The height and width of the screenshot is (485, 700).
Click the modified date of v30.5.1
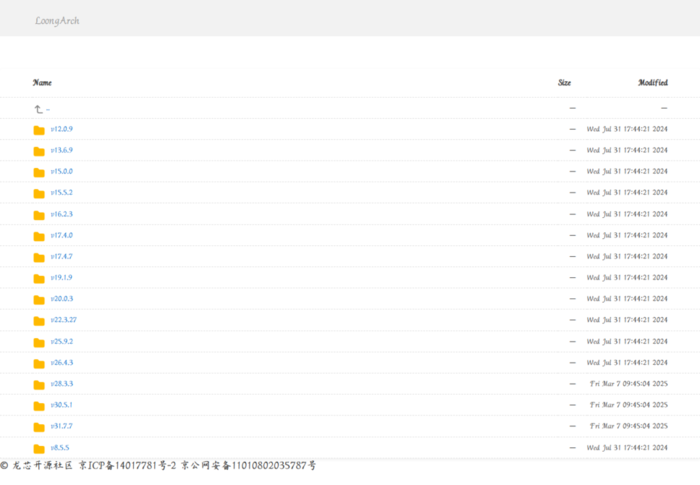click(629, 405)
